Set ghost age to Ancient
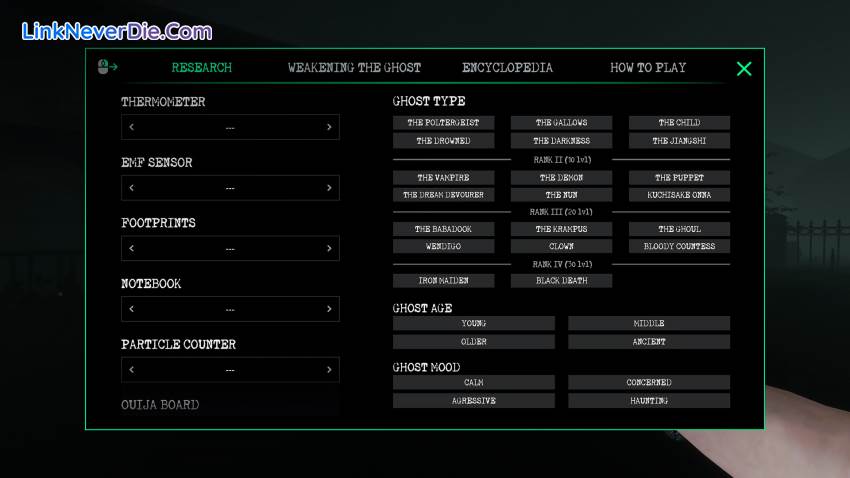The height and width of the screenshot is (478, 850). tap(649, 342)
